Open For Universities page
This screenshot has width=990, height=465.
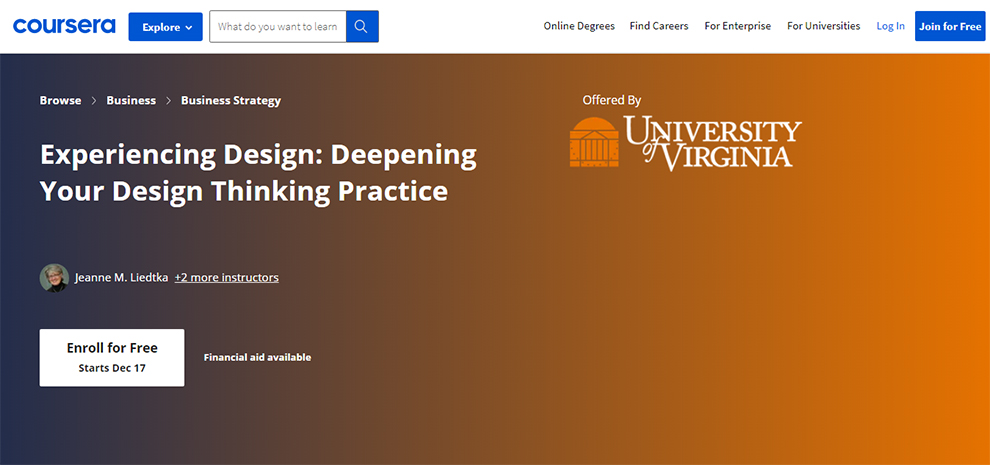coord(823,26)
